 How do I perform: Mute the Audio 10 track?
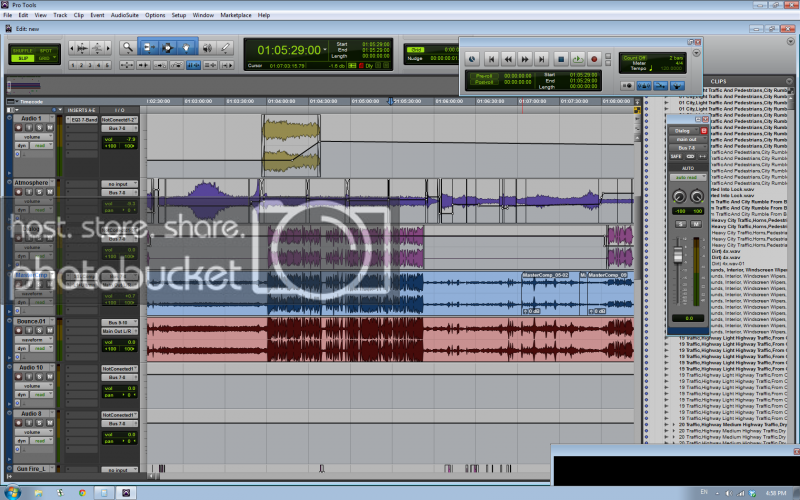(49, 377)
